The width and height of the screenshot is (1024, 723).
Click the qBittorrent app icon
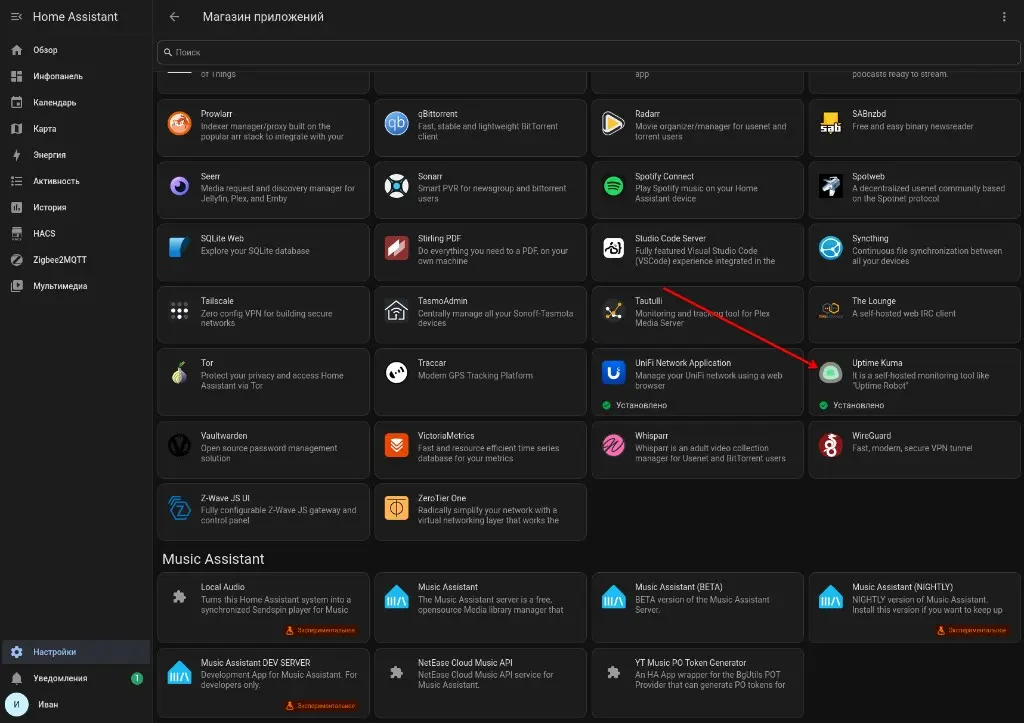pos(396,123)
